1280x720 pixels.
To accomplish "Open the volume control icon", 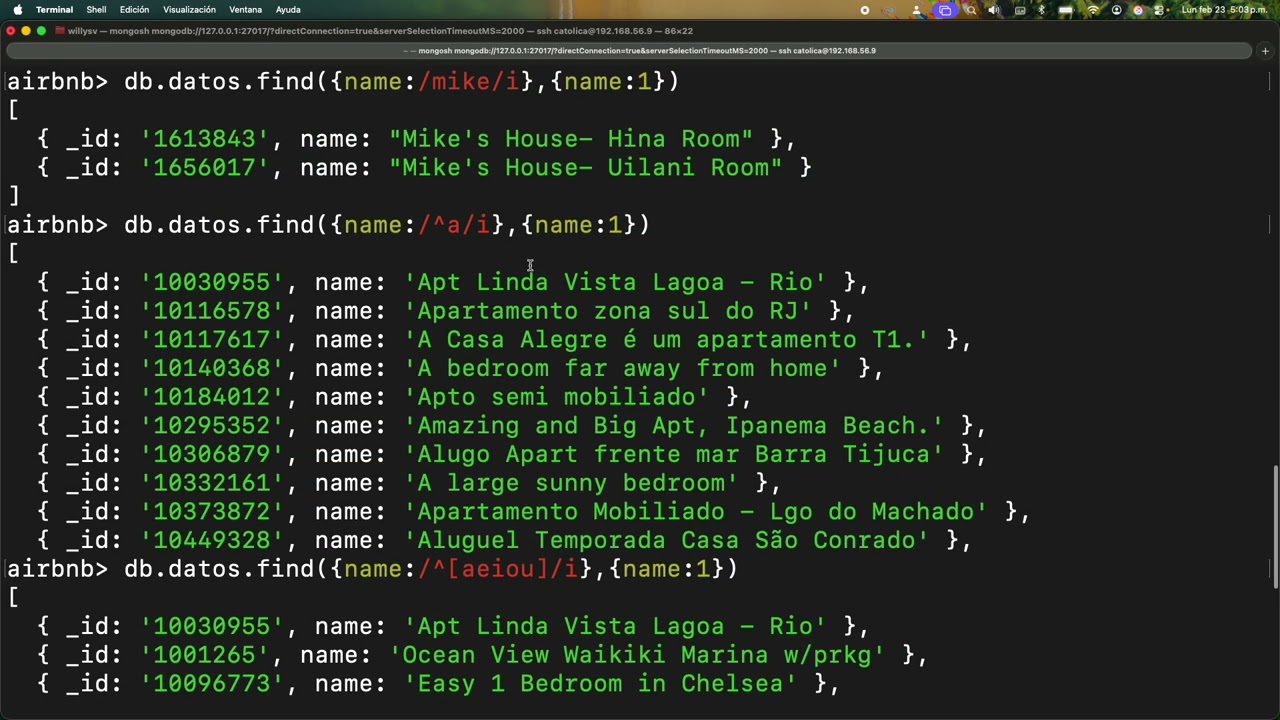I will [993, 10].
